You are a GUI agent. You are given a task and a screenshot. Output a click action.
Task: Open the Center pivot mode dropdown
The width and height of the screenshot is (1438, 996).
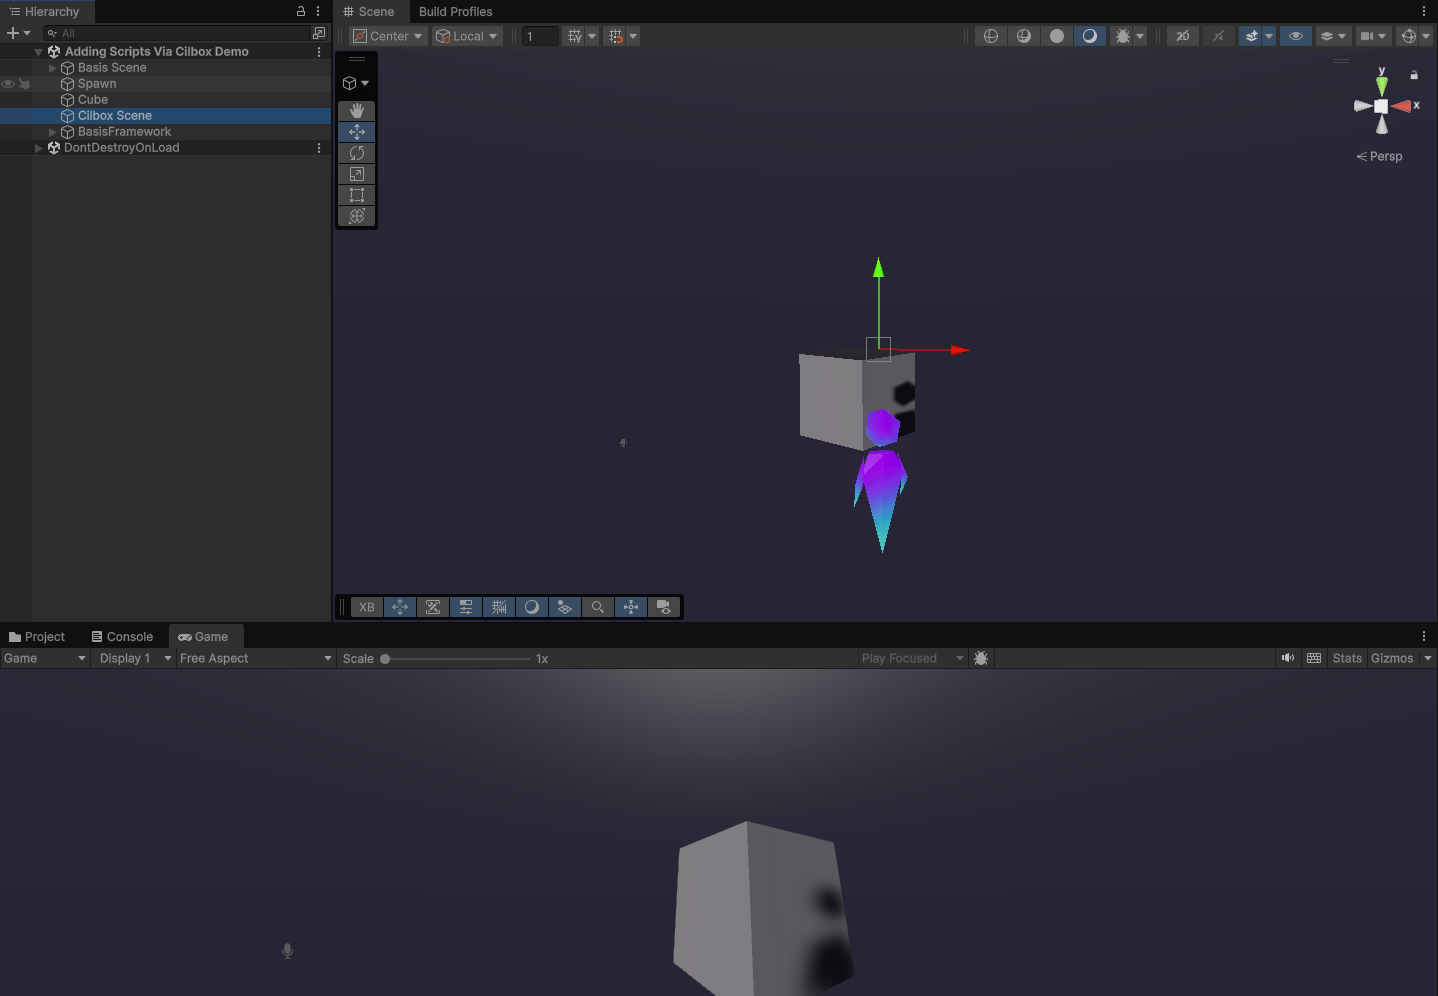click(x=389, y=36)
